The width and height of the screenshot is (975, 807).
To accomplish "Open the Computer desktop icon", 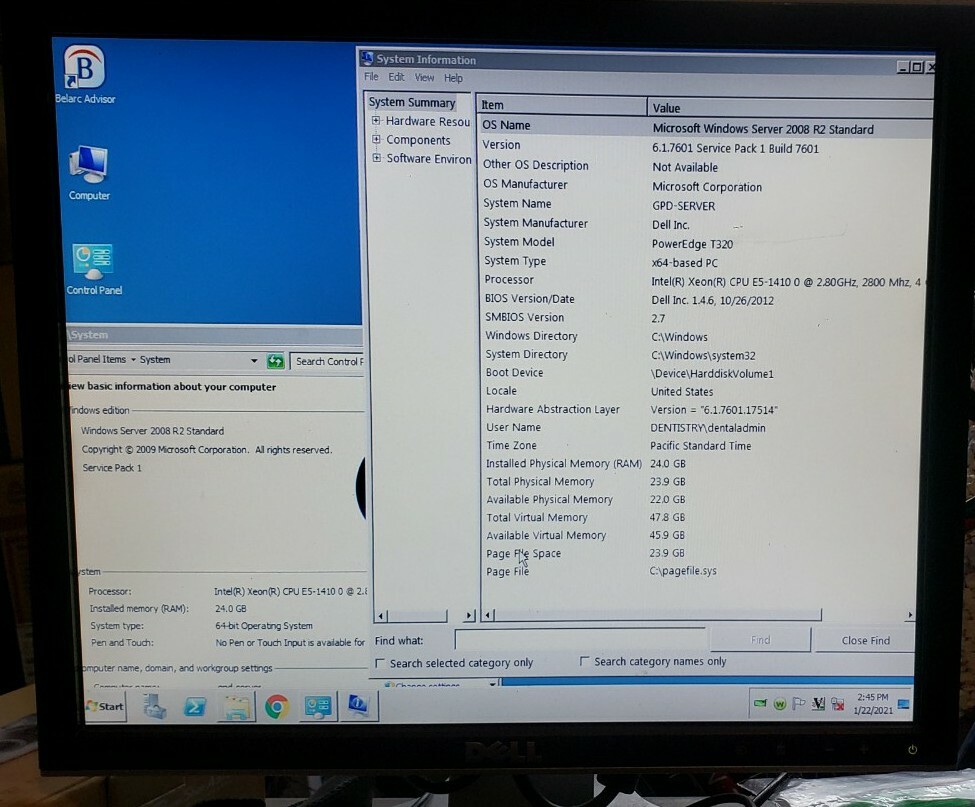I will 89,173.
